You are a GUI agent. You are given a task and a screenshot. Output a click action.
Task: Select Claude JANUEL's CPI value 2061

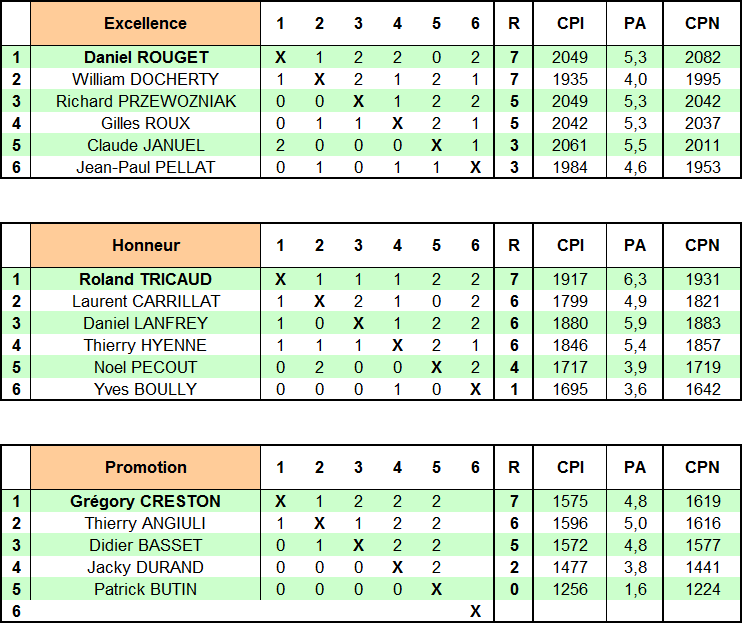[x=570, y=145]
